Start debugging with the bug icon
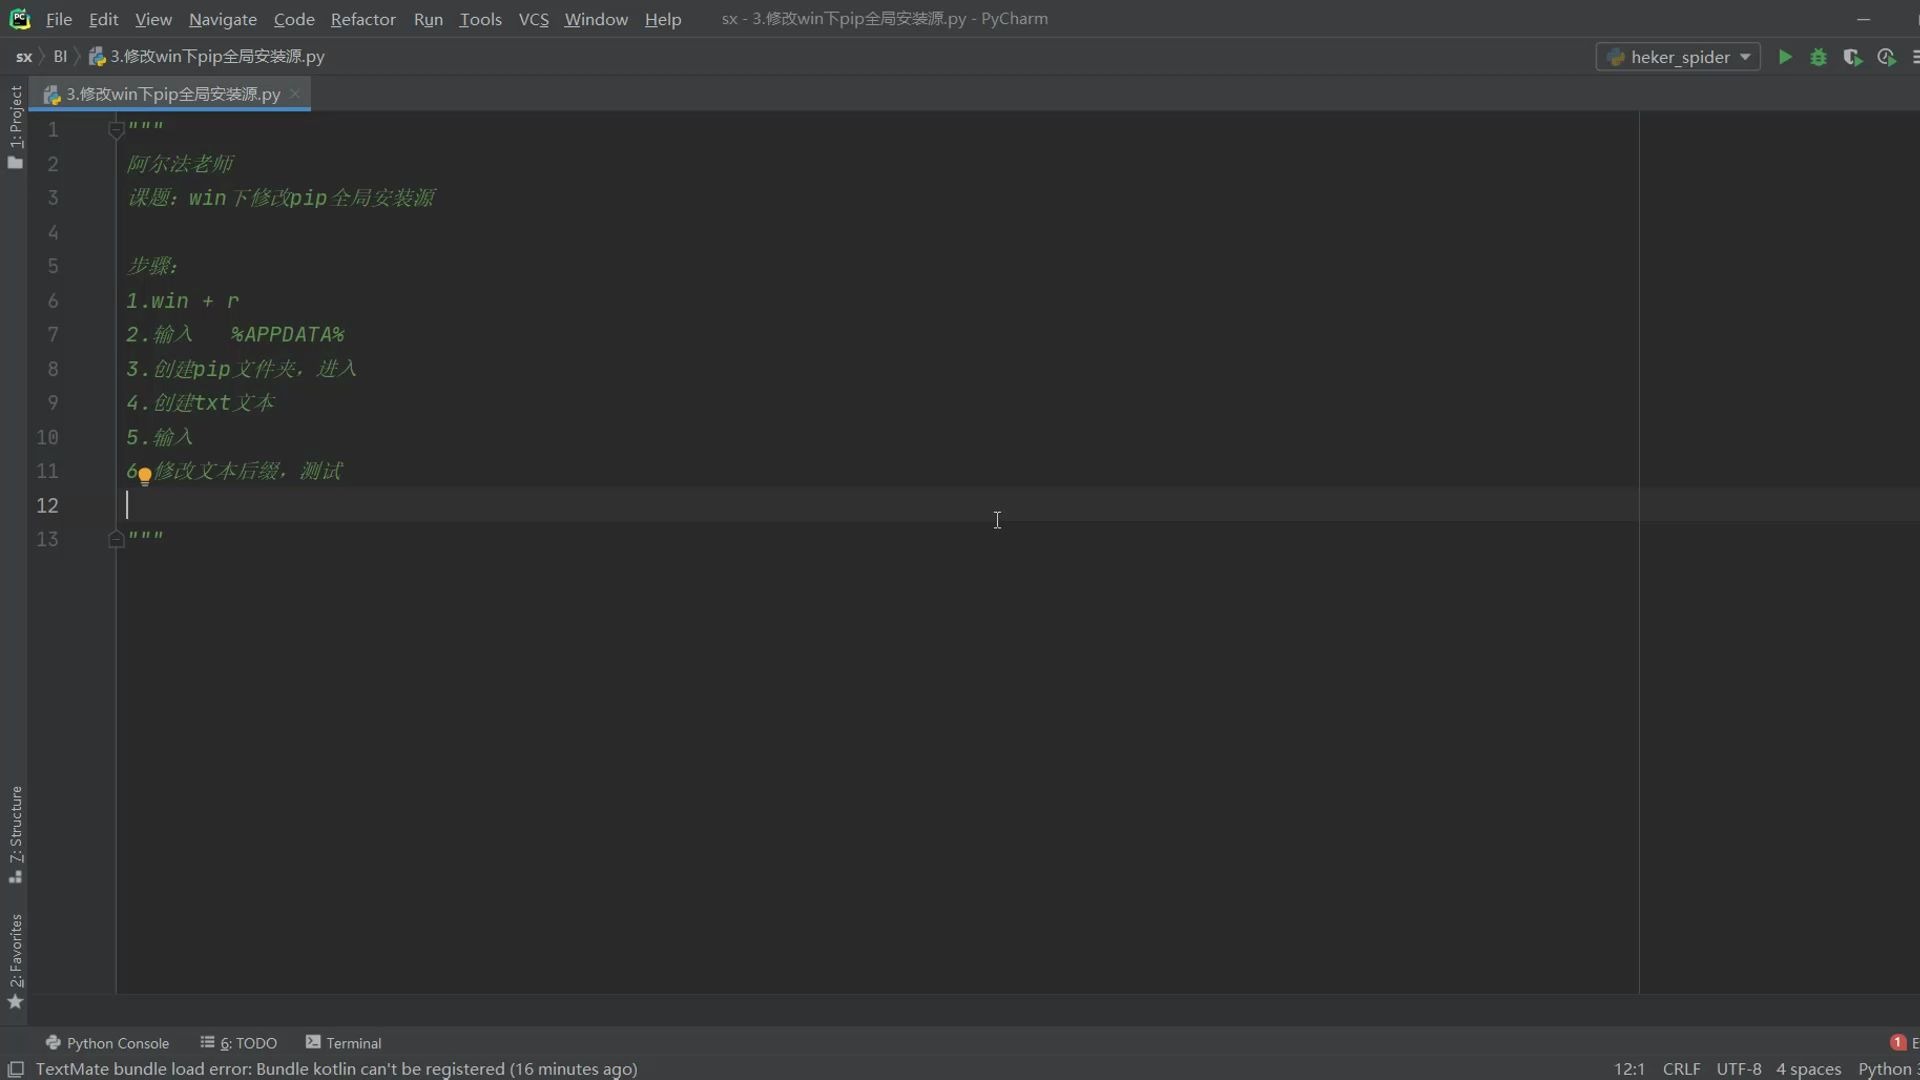 click(x=1819, y=57)
